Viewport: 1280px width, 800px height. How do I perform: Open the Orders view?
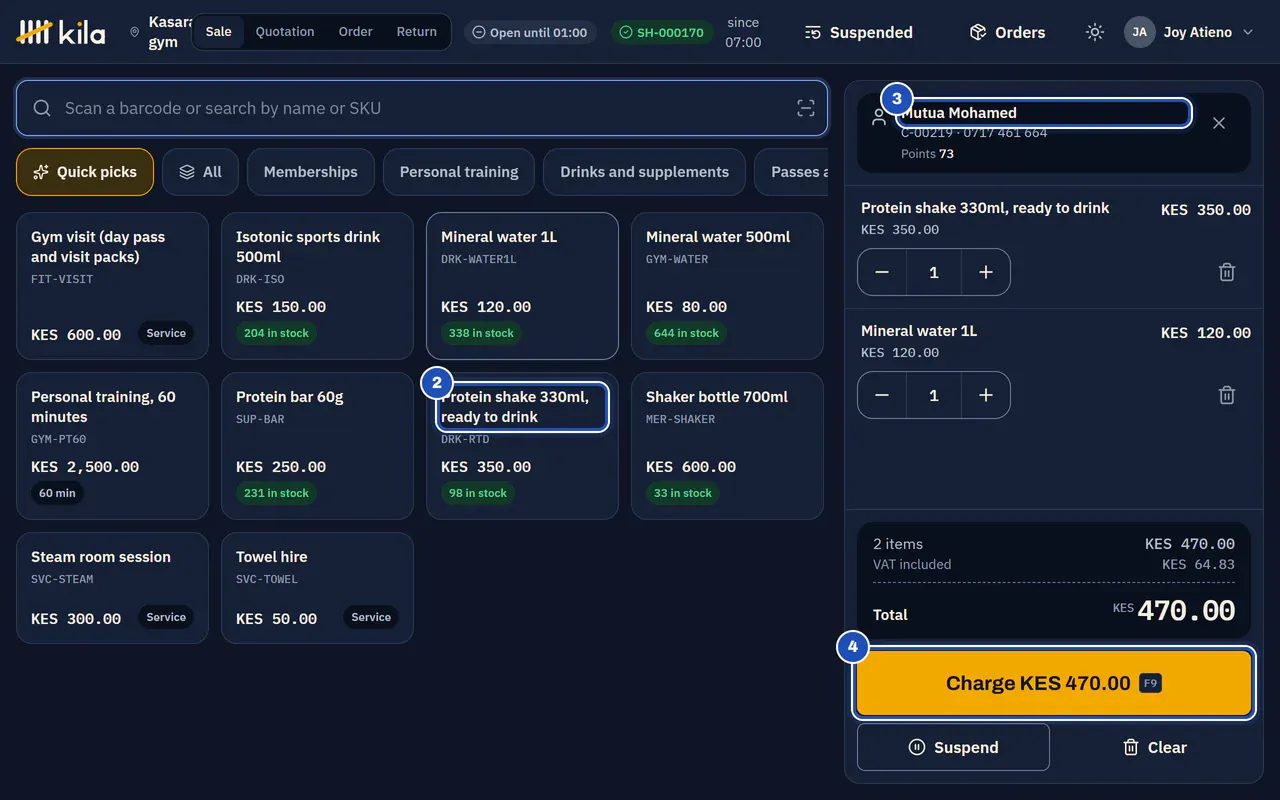[x=1007, y=32]
